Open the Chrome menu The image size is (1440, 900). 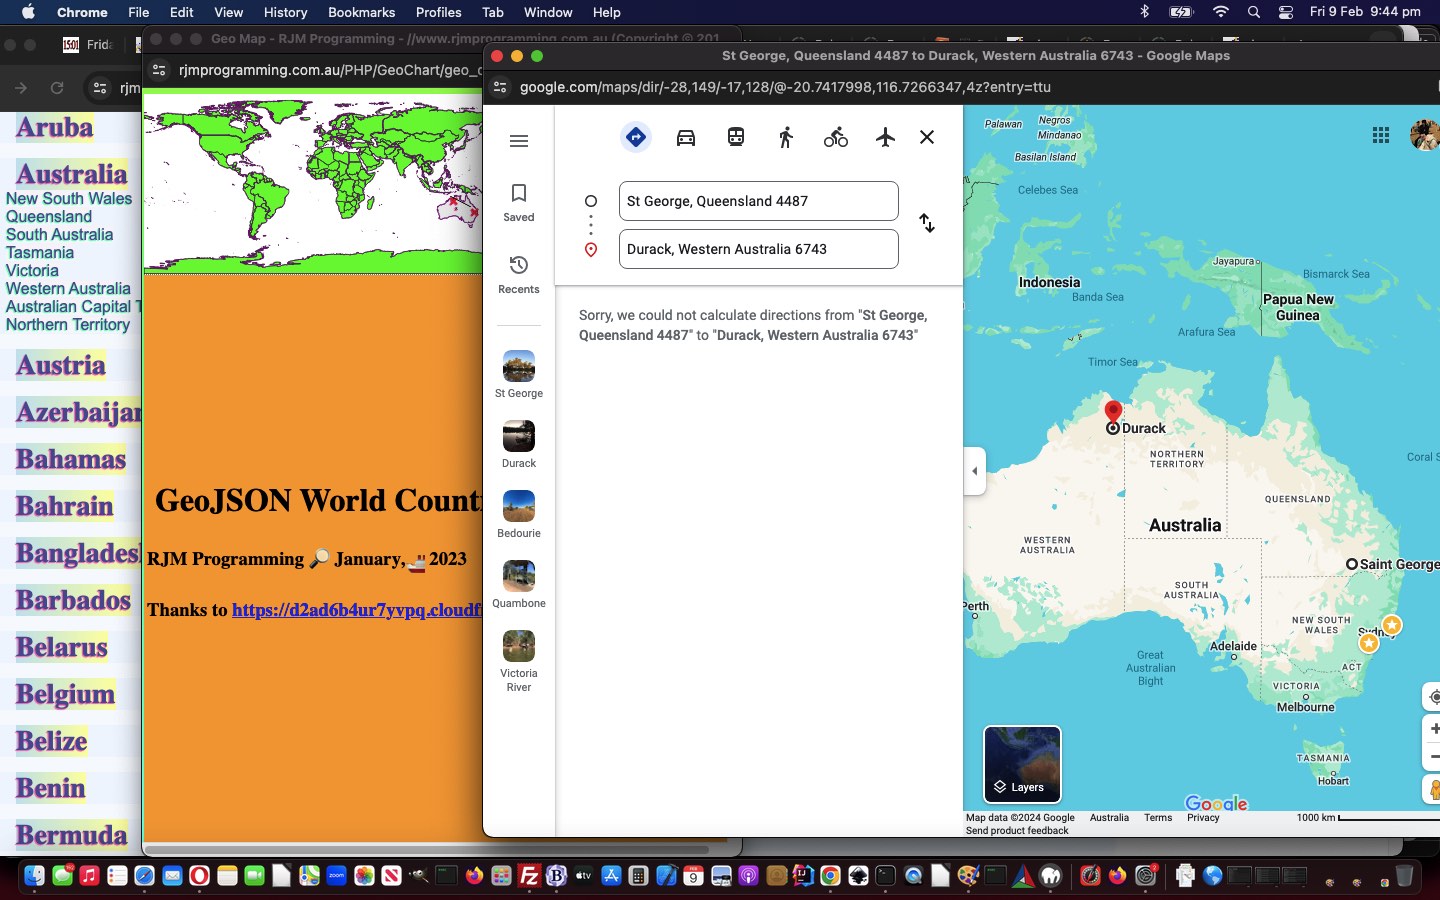(x=82, y=12)
